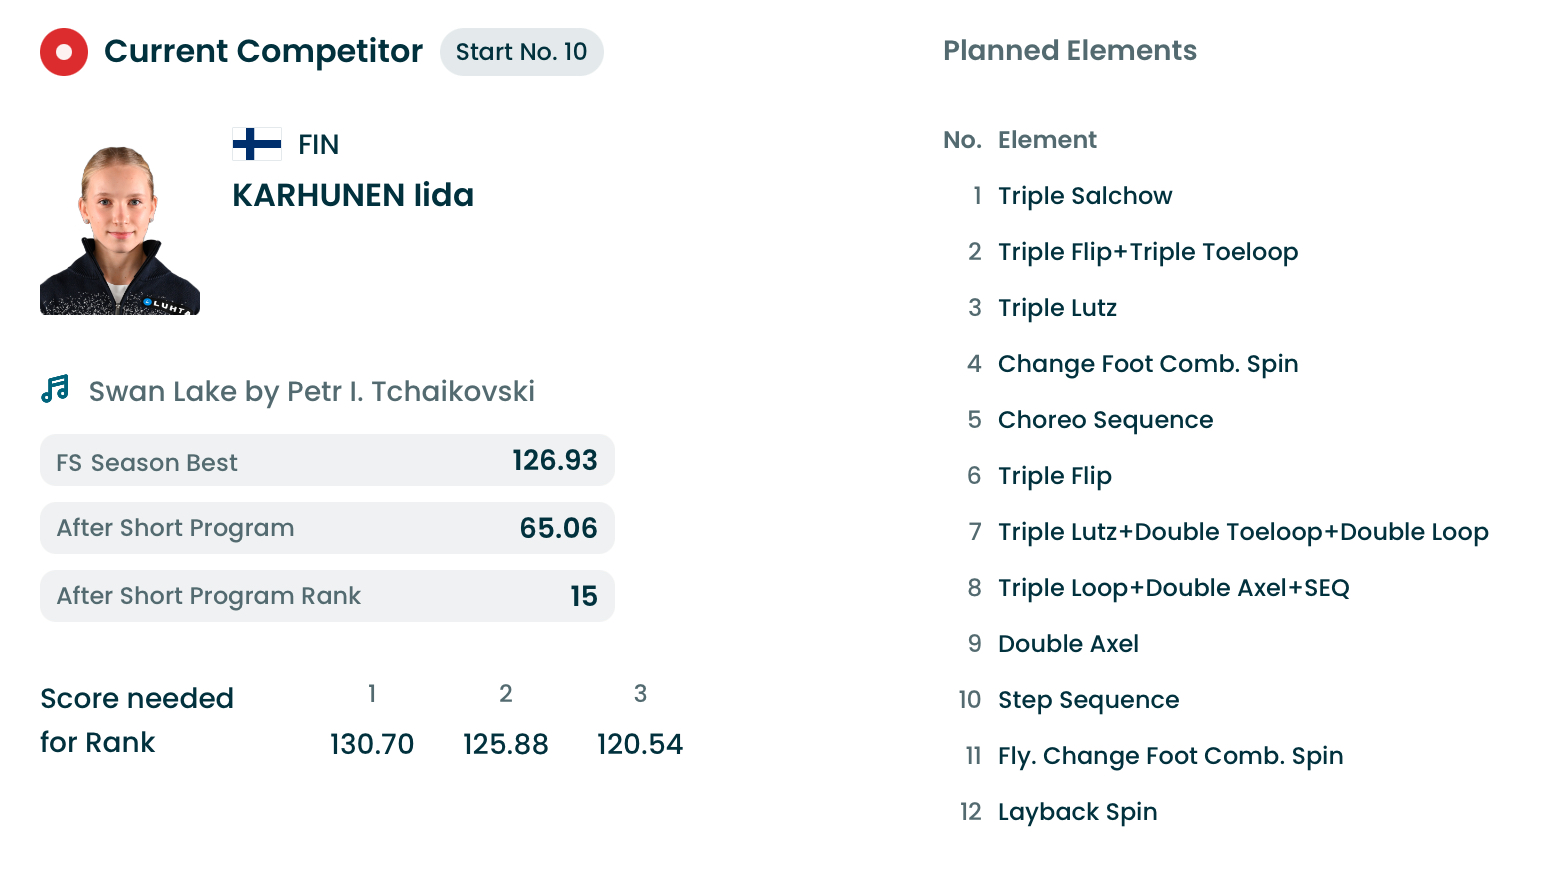Click the 125.88 score for rank 2
1551x871 pixels.
[505, 744]
